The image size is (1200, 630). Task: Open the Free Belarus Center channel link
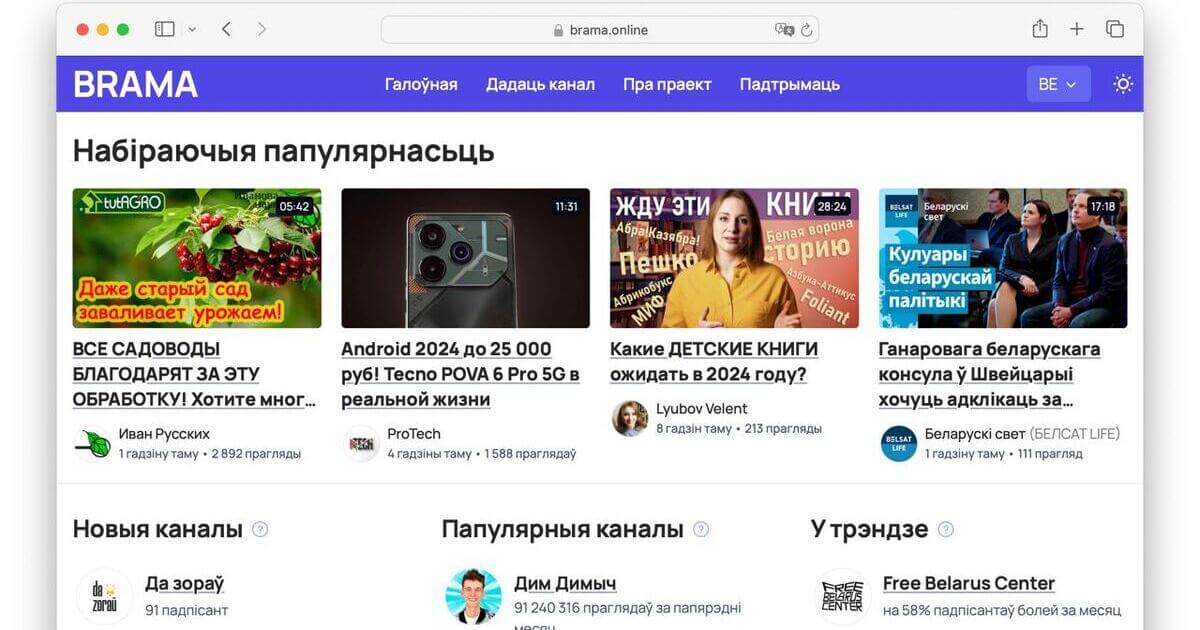coord(968,582)
